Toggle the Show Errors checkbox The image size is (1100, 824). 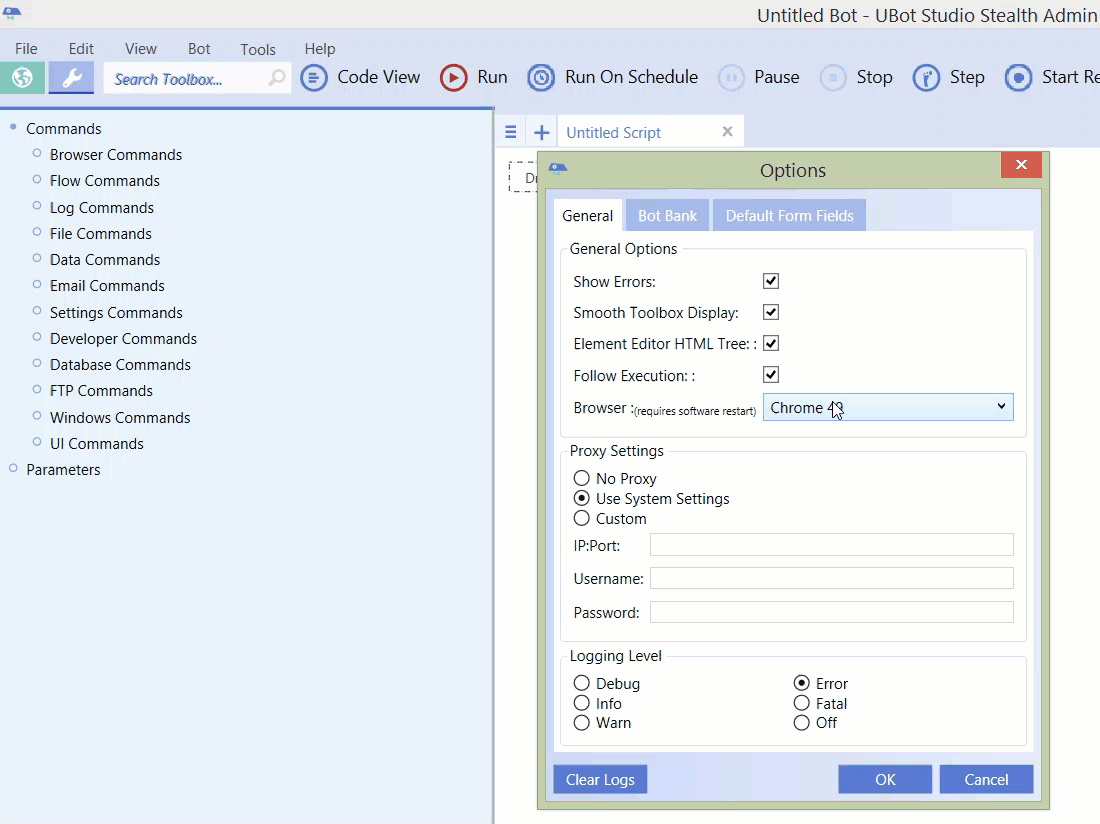tap(771, 281)
